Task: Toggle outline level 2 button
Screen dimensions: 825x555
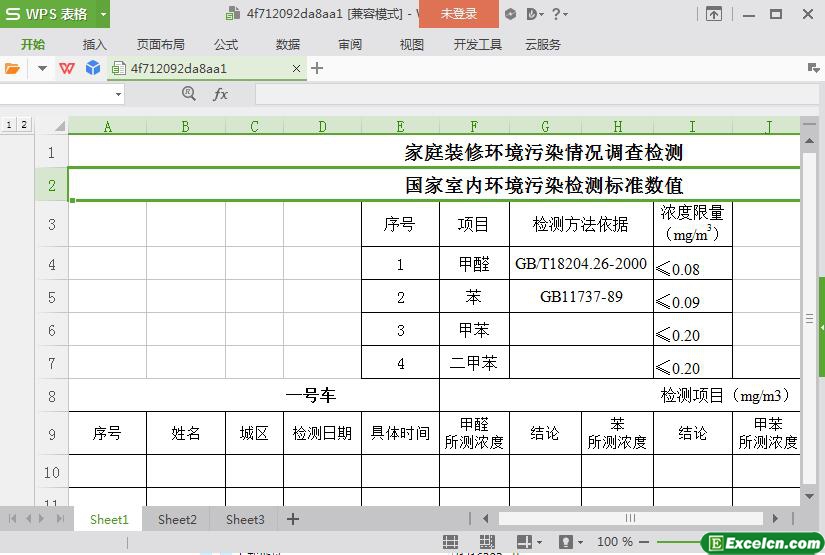Action: click(x=24, y=125)
